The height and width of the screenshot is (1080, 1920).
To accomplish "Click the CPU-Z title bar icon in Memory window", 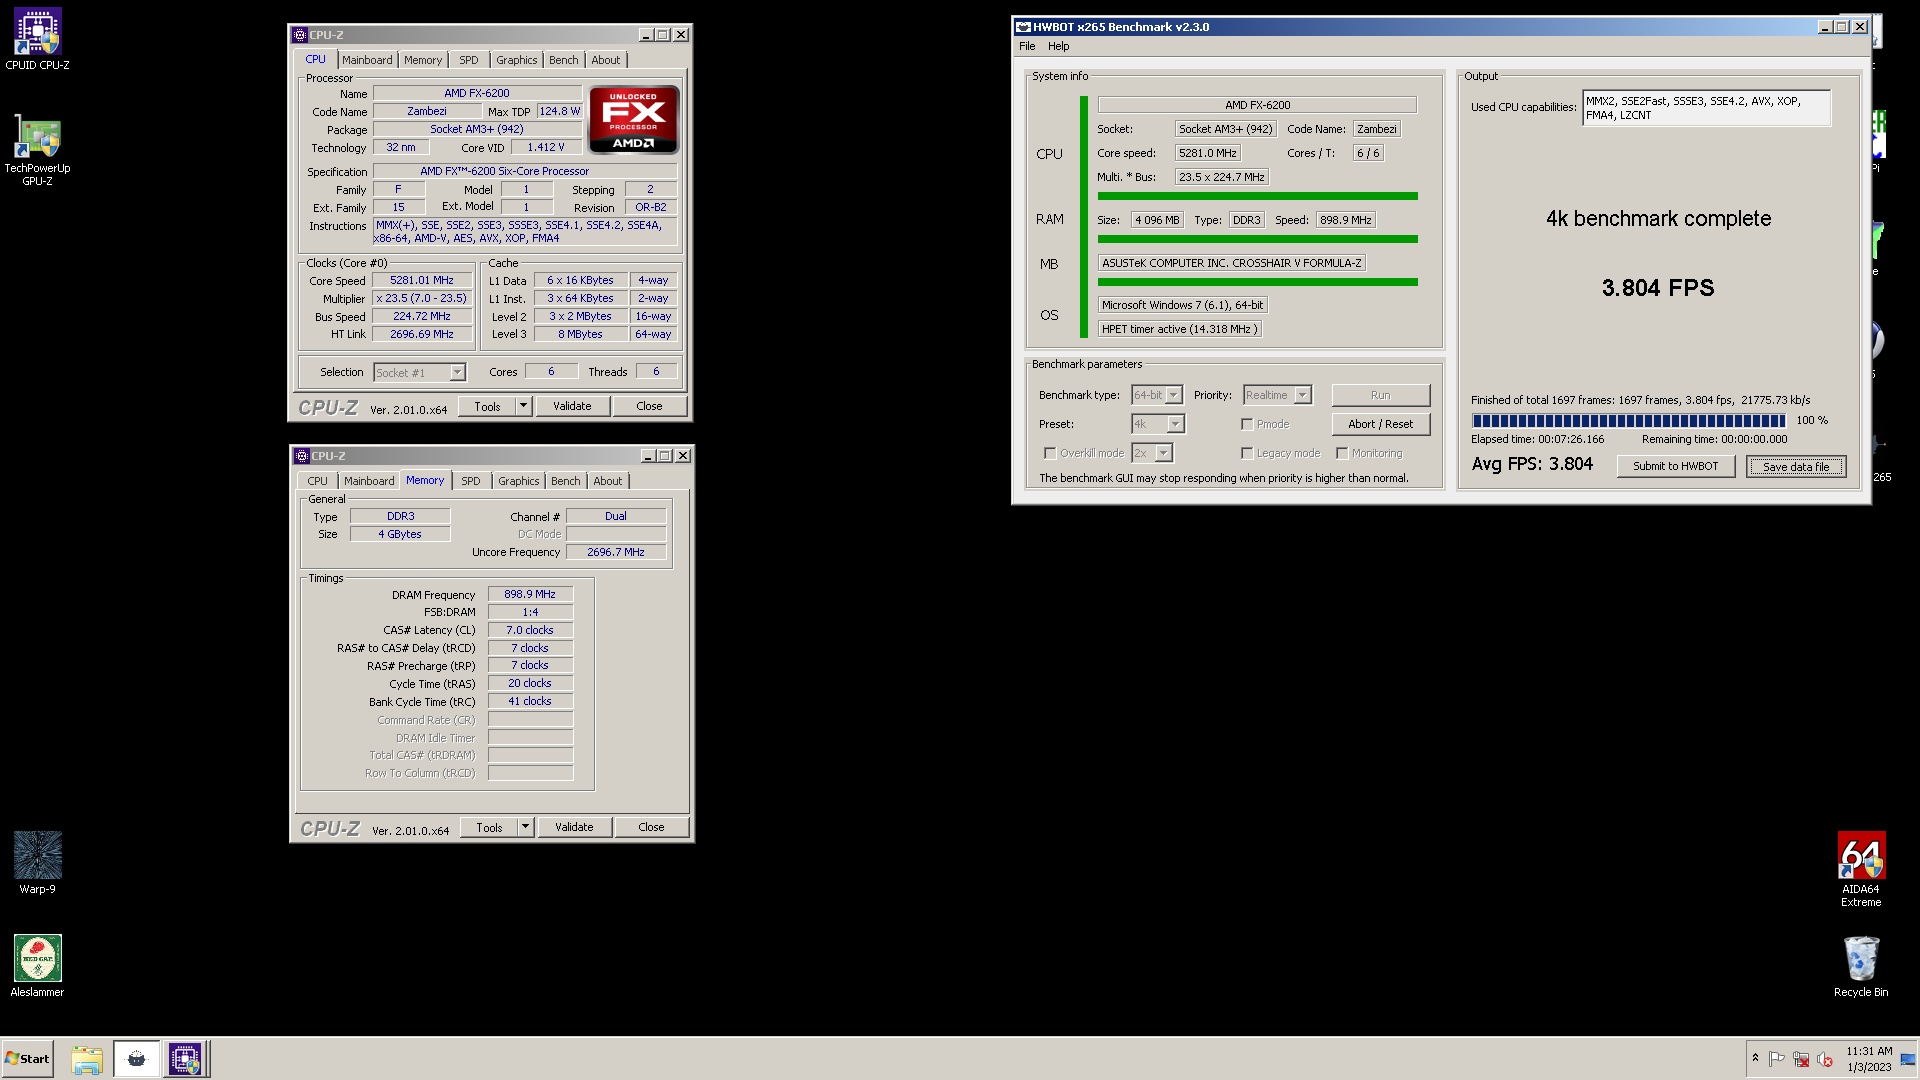I will [301, 456].
